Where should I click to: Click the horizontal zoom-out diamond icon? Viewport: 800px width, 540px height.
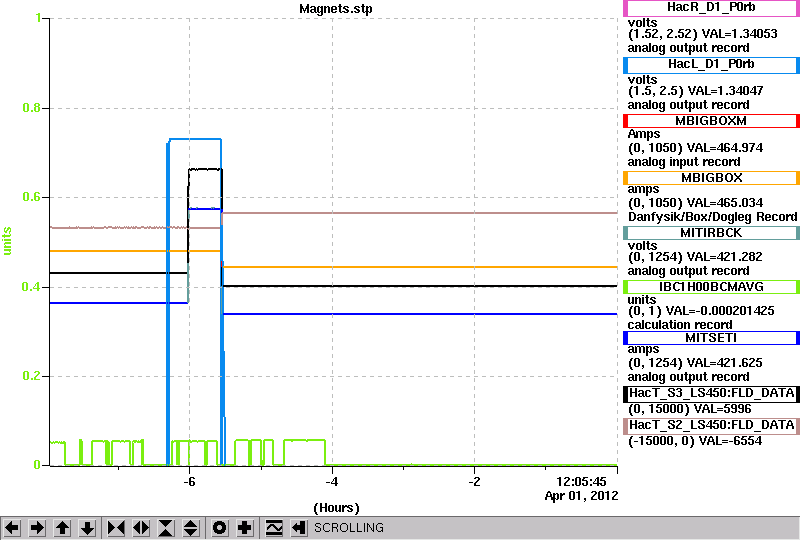click(141, 527)
